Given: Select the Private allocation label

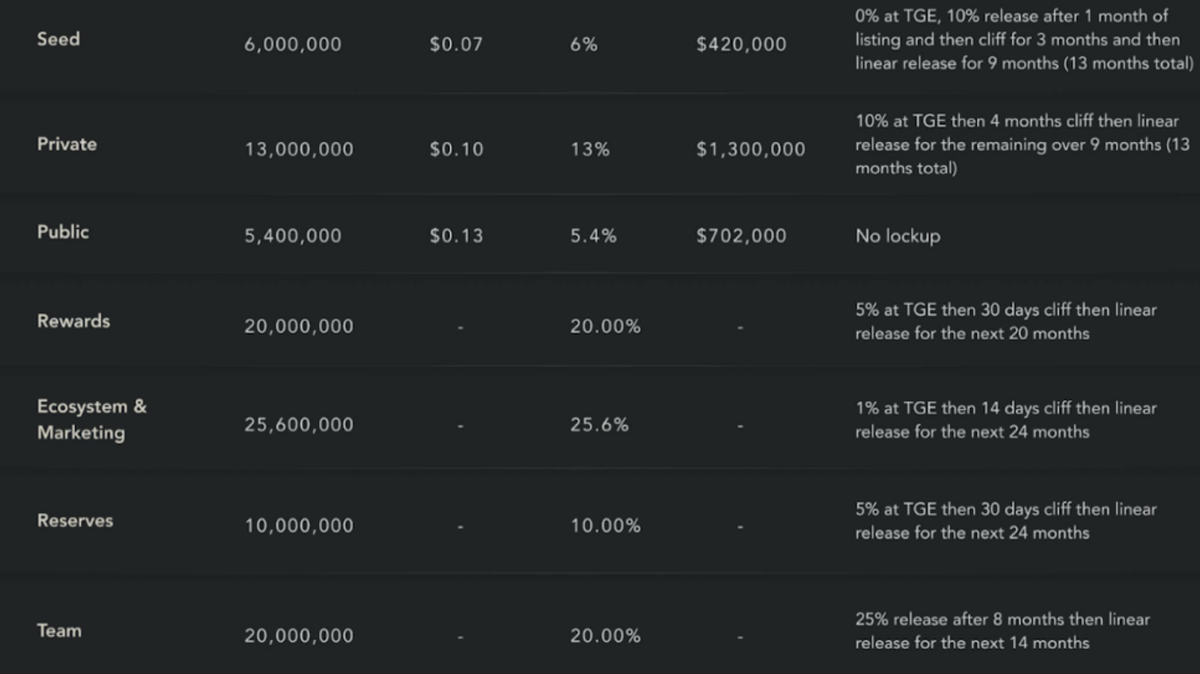Looking at the screenshot, I should [67, 144].
